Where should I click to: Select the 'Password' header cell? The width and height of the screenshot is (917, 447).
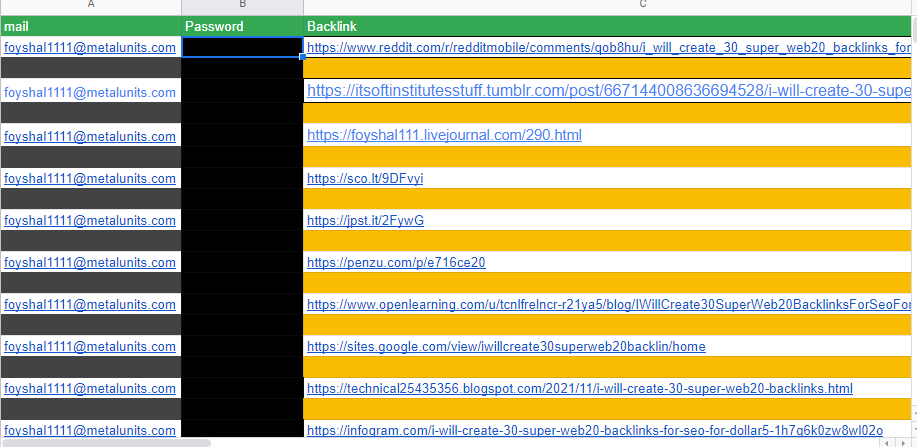tap(242, 26)
